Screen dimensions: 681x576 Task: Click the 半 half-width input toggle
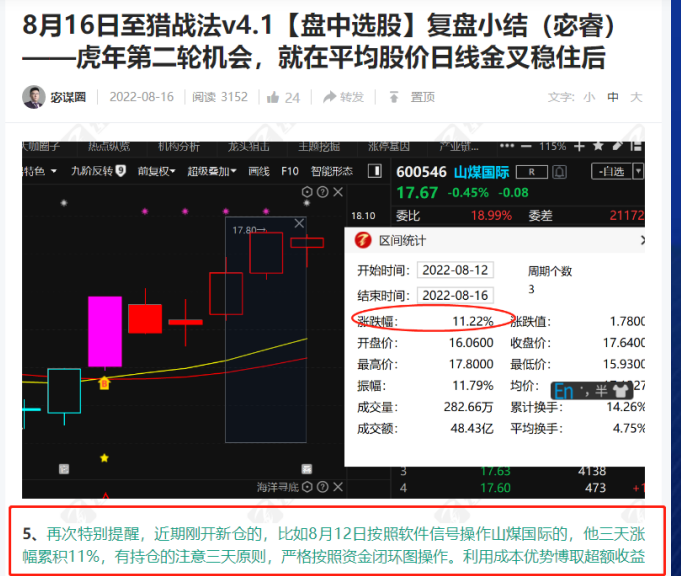click(601, 391)
